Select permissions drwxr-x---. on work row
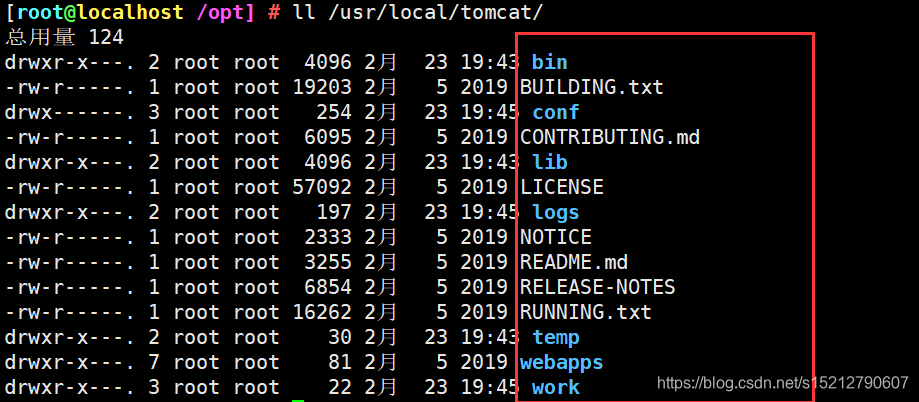The height and width of the screenshot is (402, 919). 70,387
